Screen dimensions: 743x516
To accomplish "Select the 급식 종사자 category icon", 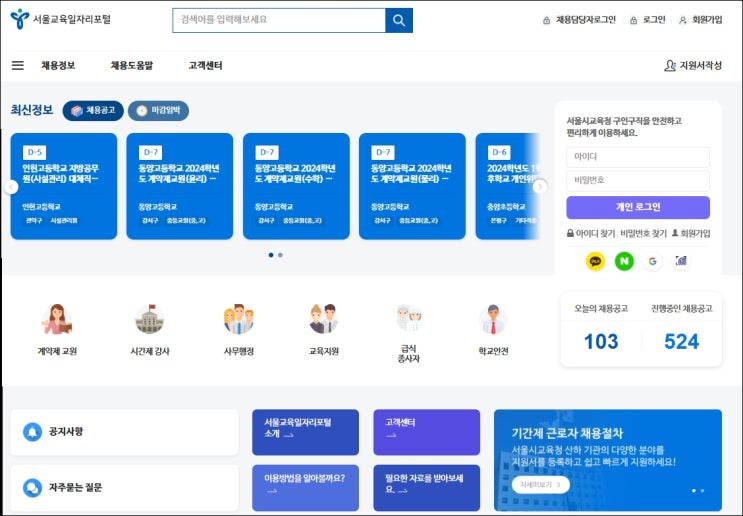I will (x=408, y=317).
